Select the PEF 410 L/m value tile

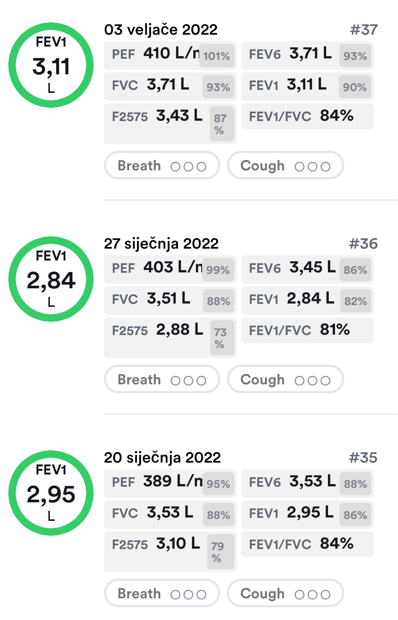click(x=170, y=55)
